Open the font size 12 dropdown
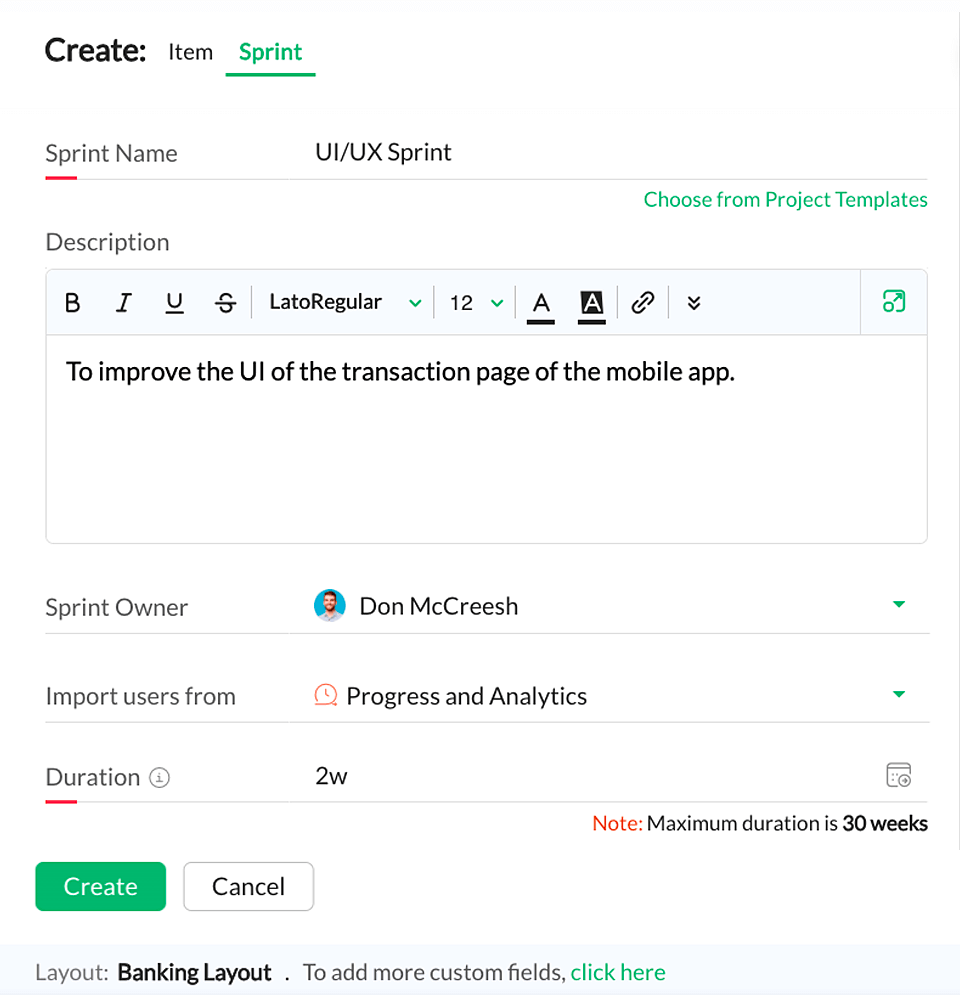Screen dimensions: 960x1001 [475, 302]
